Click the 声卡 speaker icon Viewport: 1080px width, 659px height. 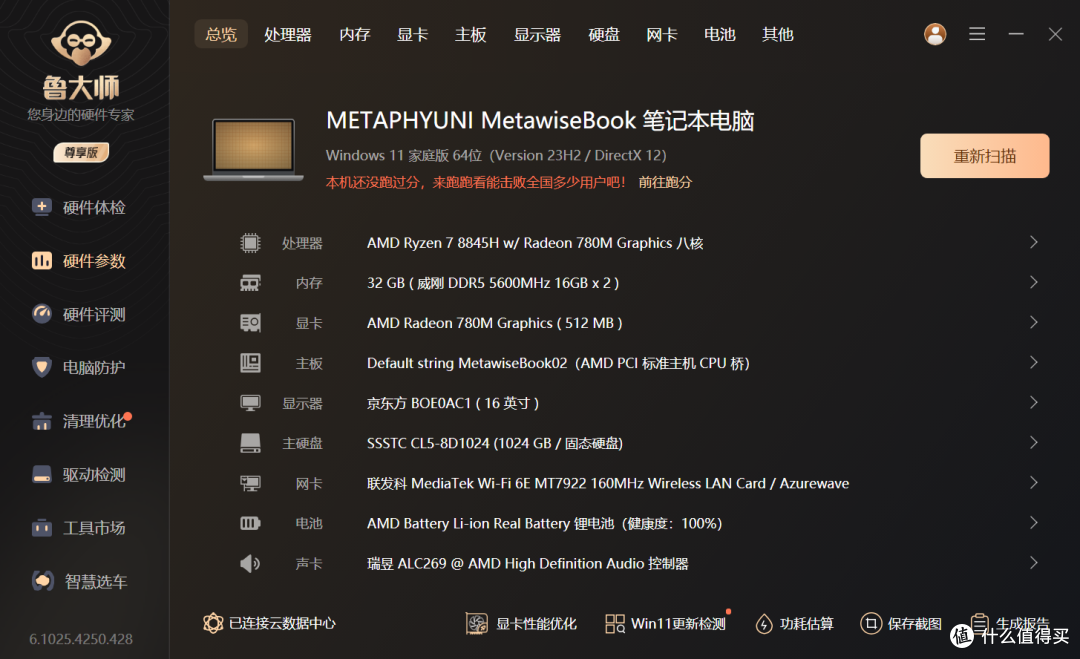(250, 563)
